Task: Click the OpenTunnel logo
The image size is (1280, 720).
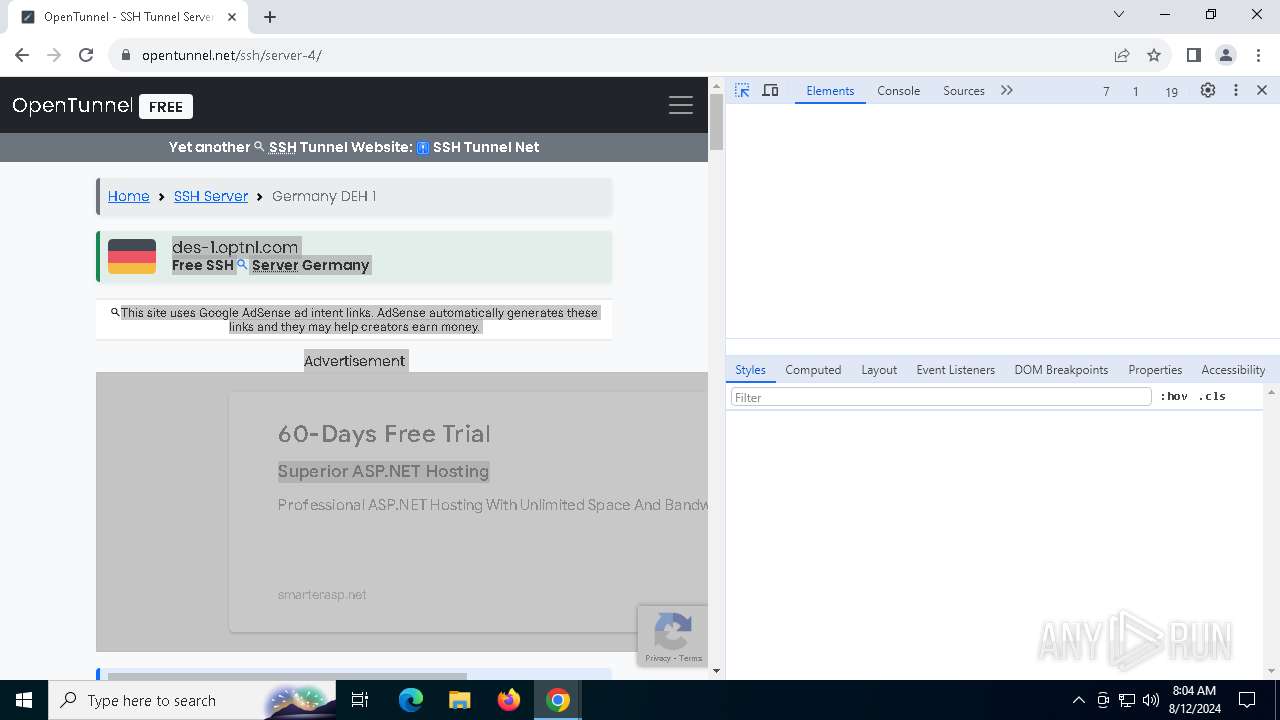Action: click(x=72, y=105)
